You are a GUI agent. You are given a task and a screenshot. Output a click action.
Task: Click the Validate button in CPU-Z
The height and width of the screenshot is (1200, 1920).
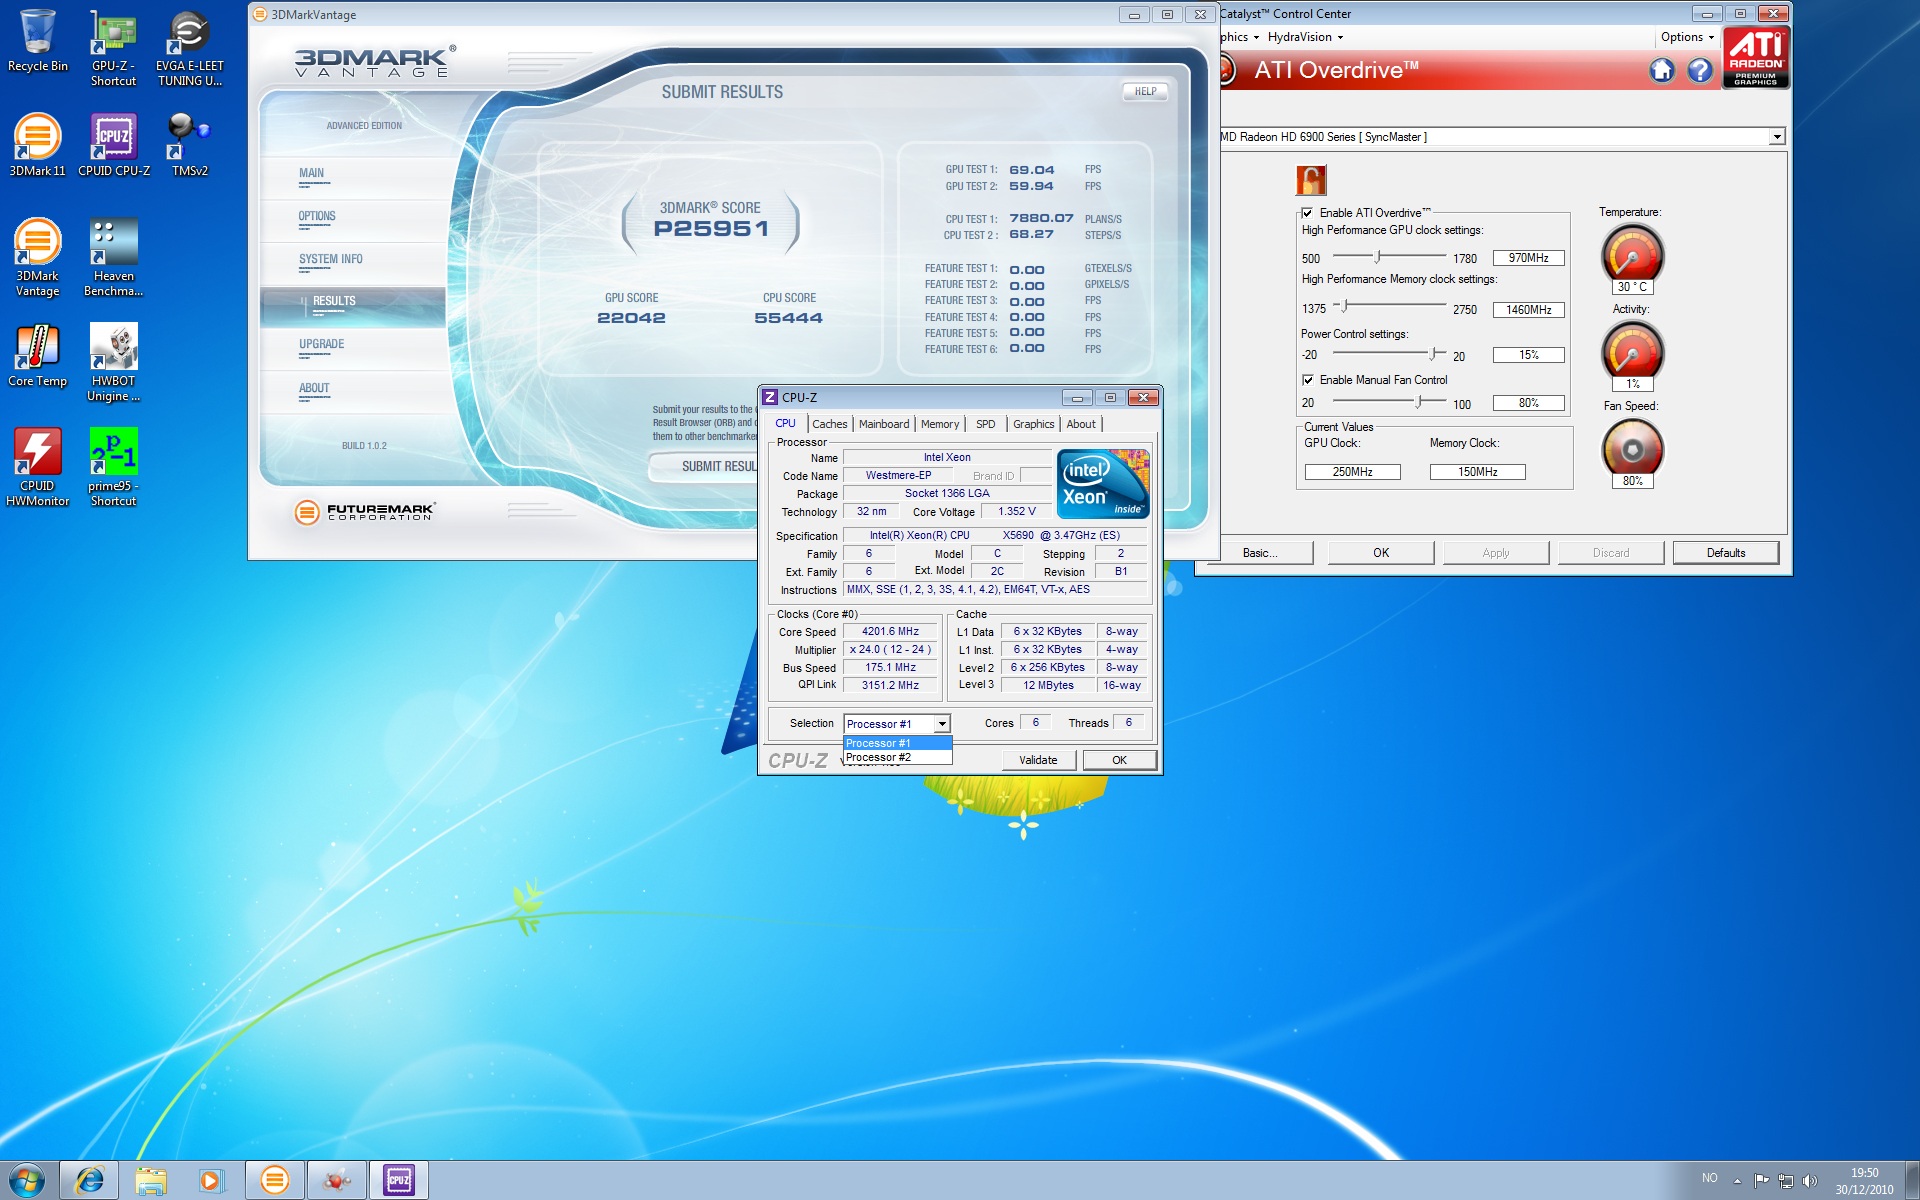coord(1039,760)
